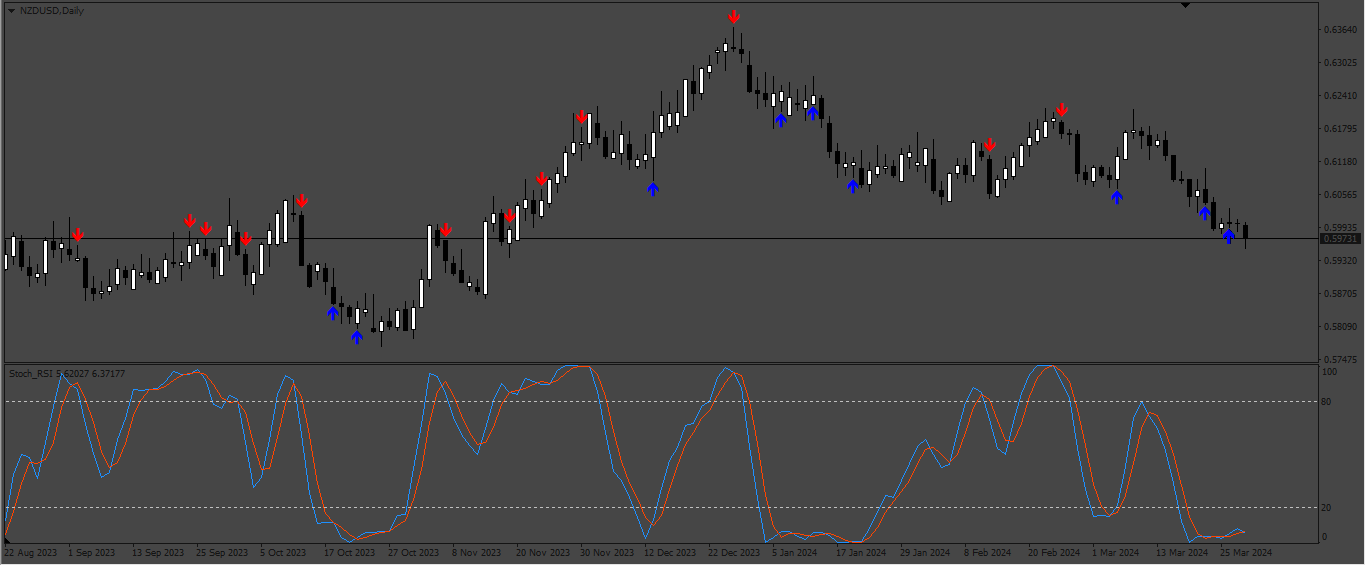Viewport: 1365px width, 566px height.
Task: Click the 30 Nov 2023 date label
Action: [605, 552]
